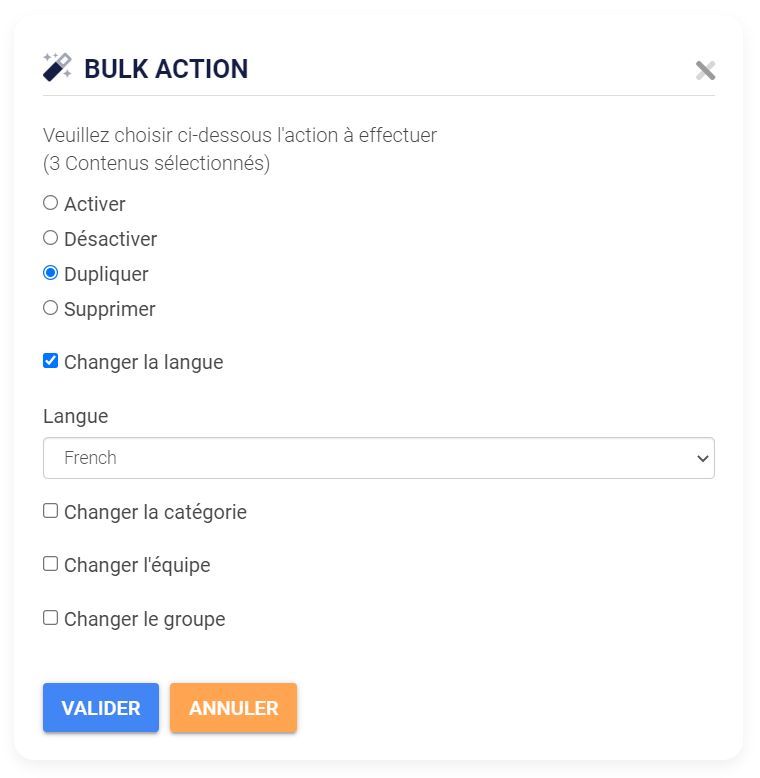Click the Activer label text

pyautogui.click(x=95, y=204)
